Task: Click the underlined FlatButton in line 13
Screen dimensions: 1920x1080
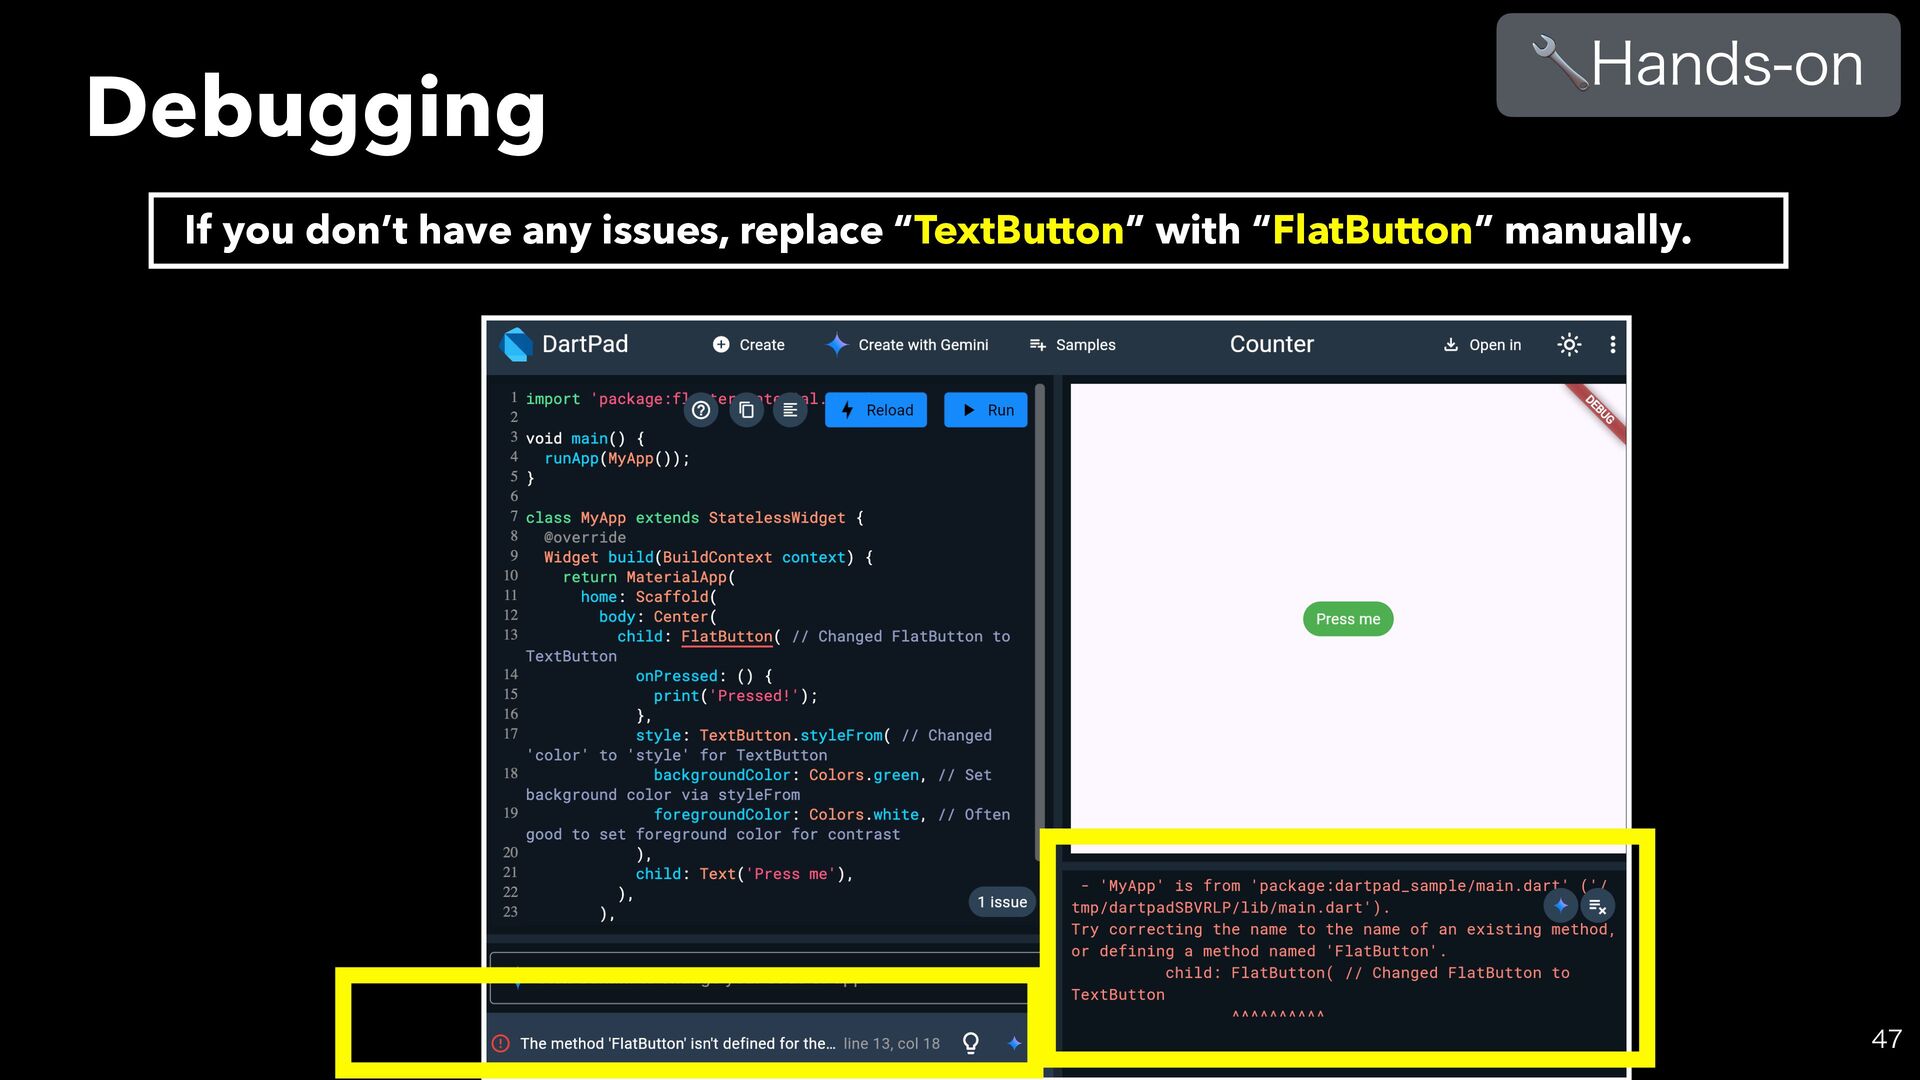Action: 727,637
